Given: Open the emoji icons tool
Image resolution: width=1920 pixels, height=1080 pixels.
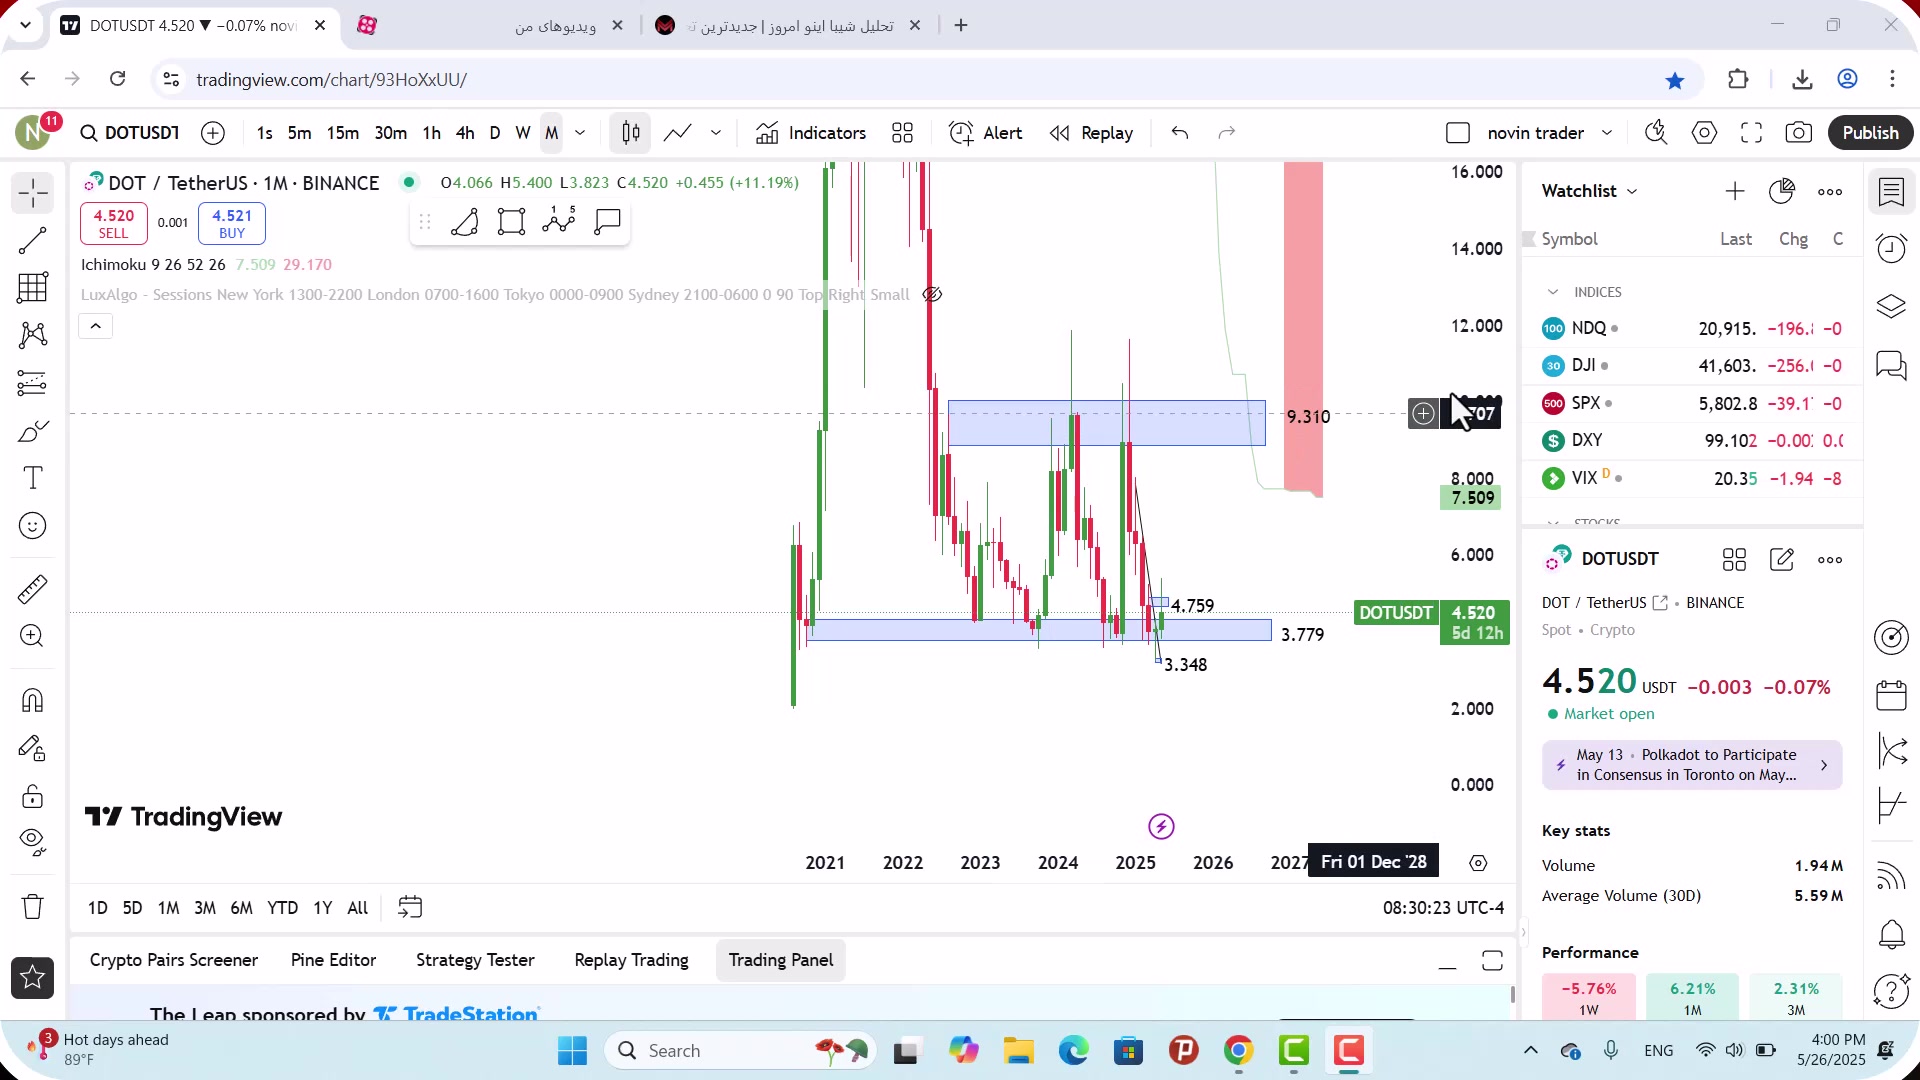Looking at the screenshot, I should [x=32, y=526].
